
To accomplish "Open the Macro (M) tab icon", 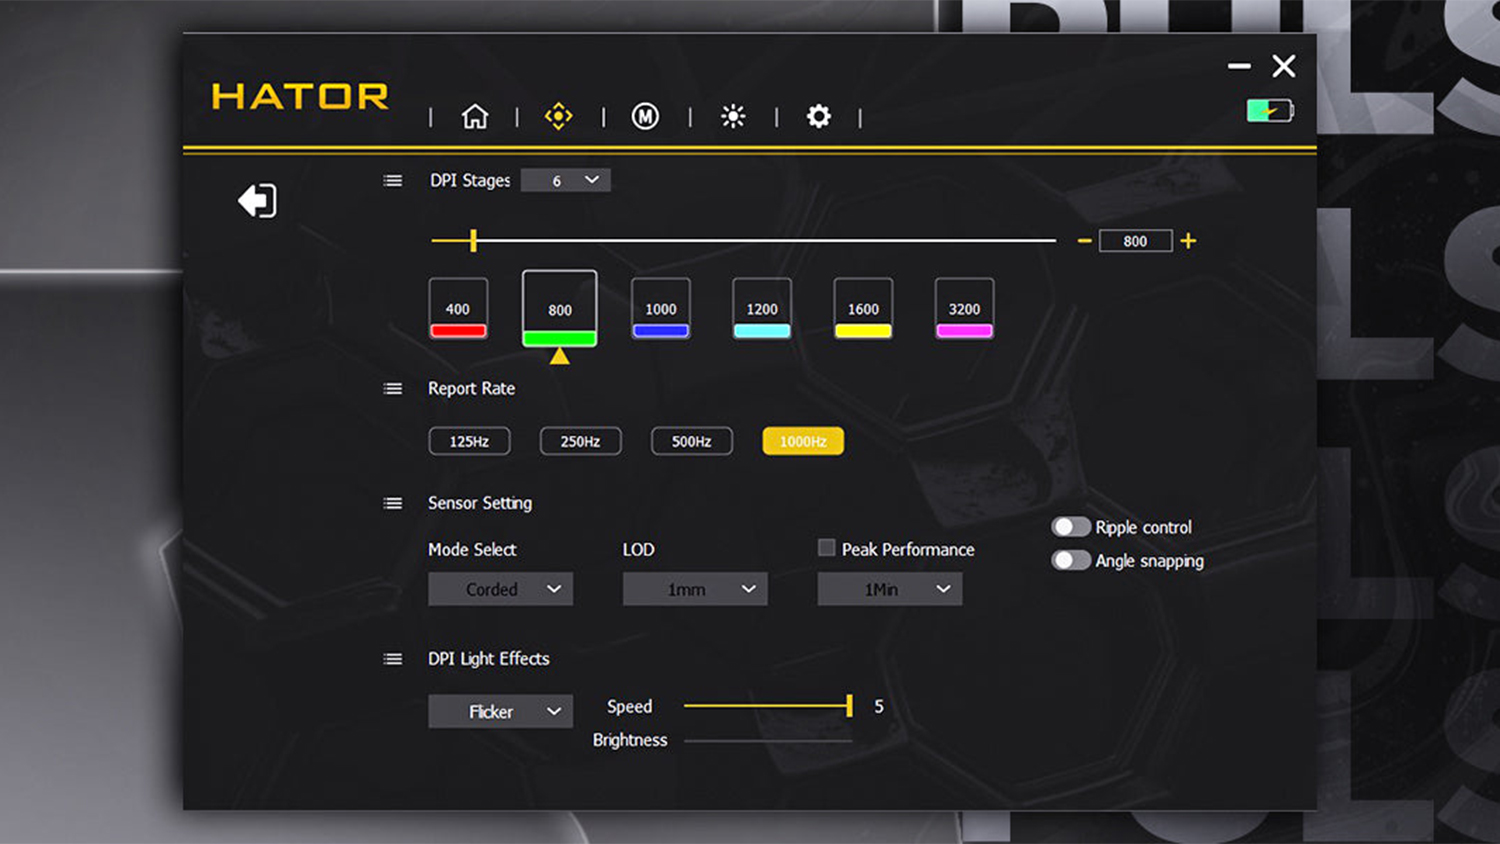I will (x=645, y=117).
